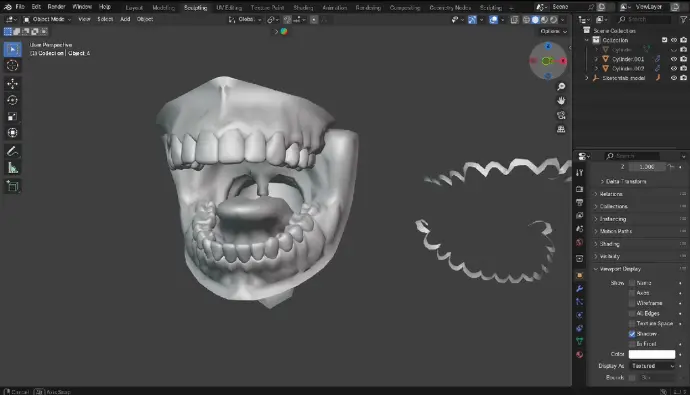This screenshot has width=690, height=395.
Task: Open the Material properties tab
Action: point(580,355)
